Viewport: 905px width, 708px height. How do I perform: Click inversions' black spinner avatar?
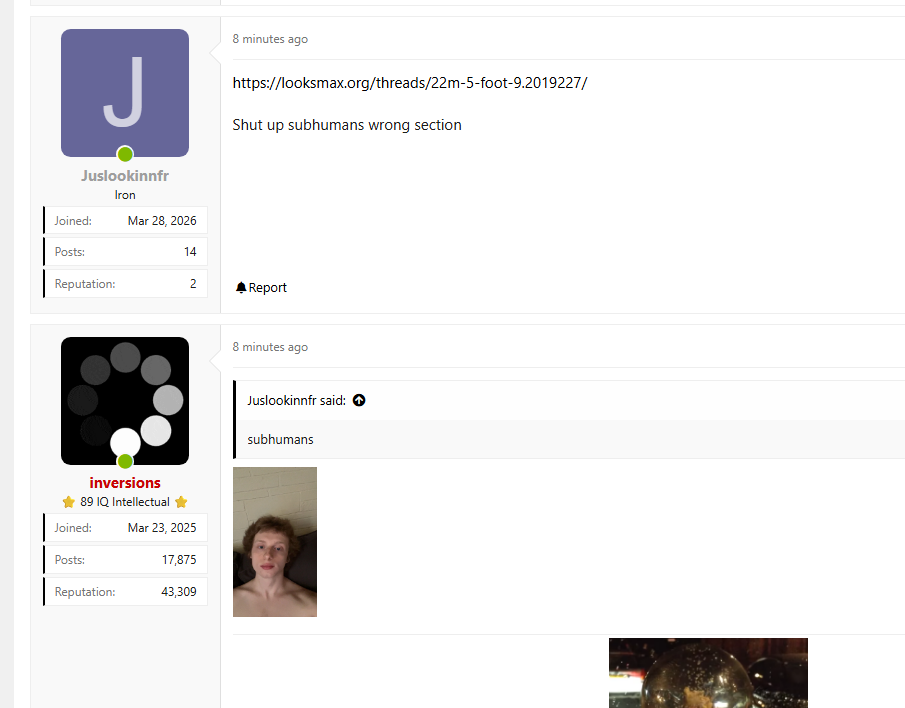pyautogui.click(x=125, y=400)
